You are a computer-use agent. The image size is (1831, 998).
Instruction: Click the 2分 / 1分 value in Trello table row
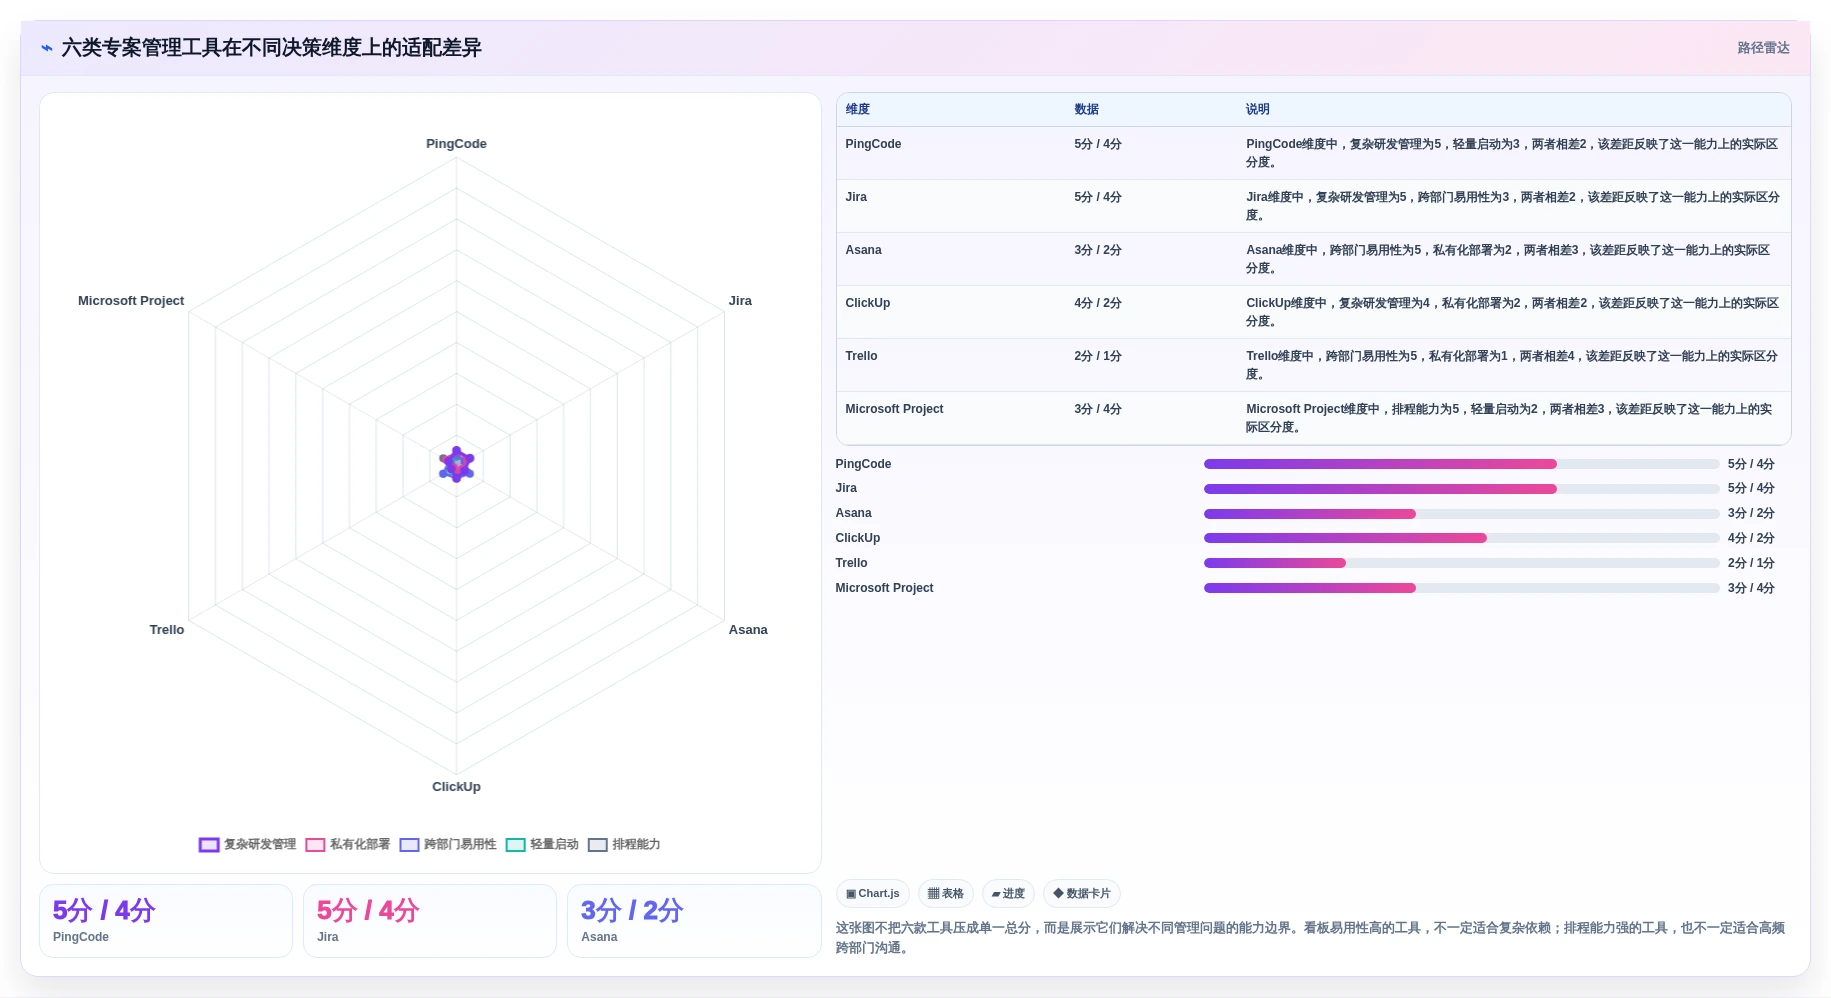tap(1098, 356)
